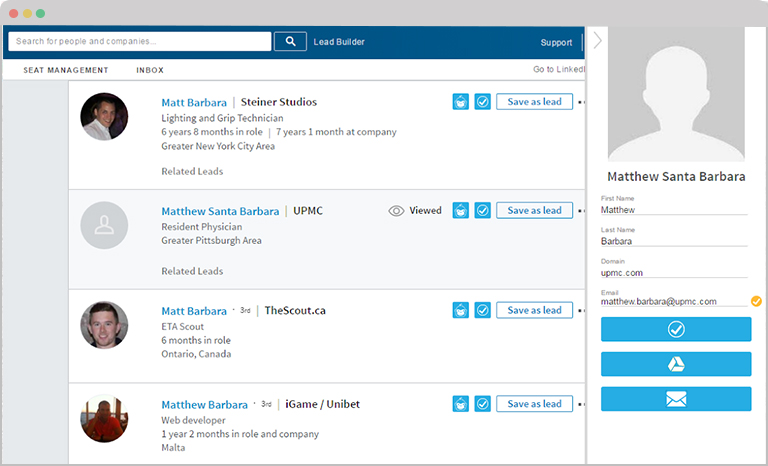This screenshot has width=768, height=466.
Task: Click the search magnifier button
Action: (290, 42)
